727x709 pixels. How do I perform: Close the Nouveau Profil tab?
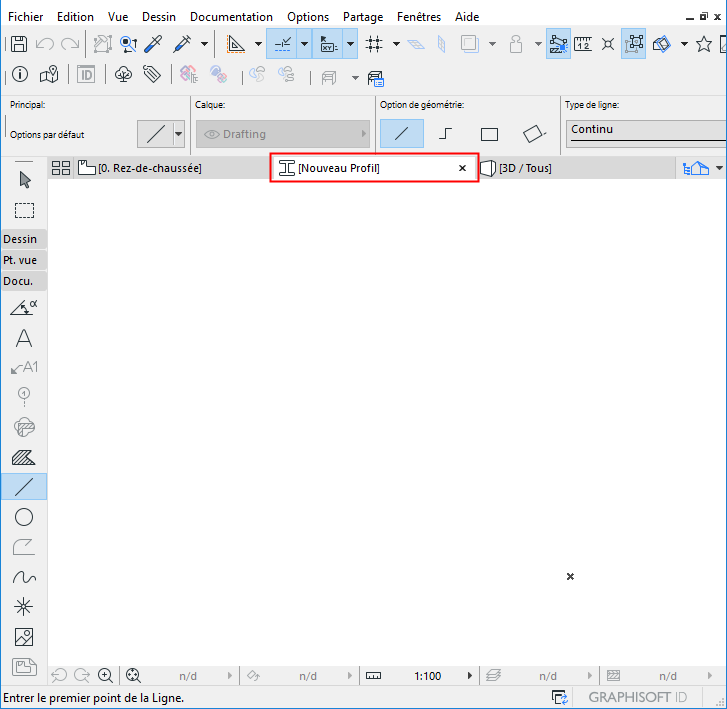click(462, 168)
